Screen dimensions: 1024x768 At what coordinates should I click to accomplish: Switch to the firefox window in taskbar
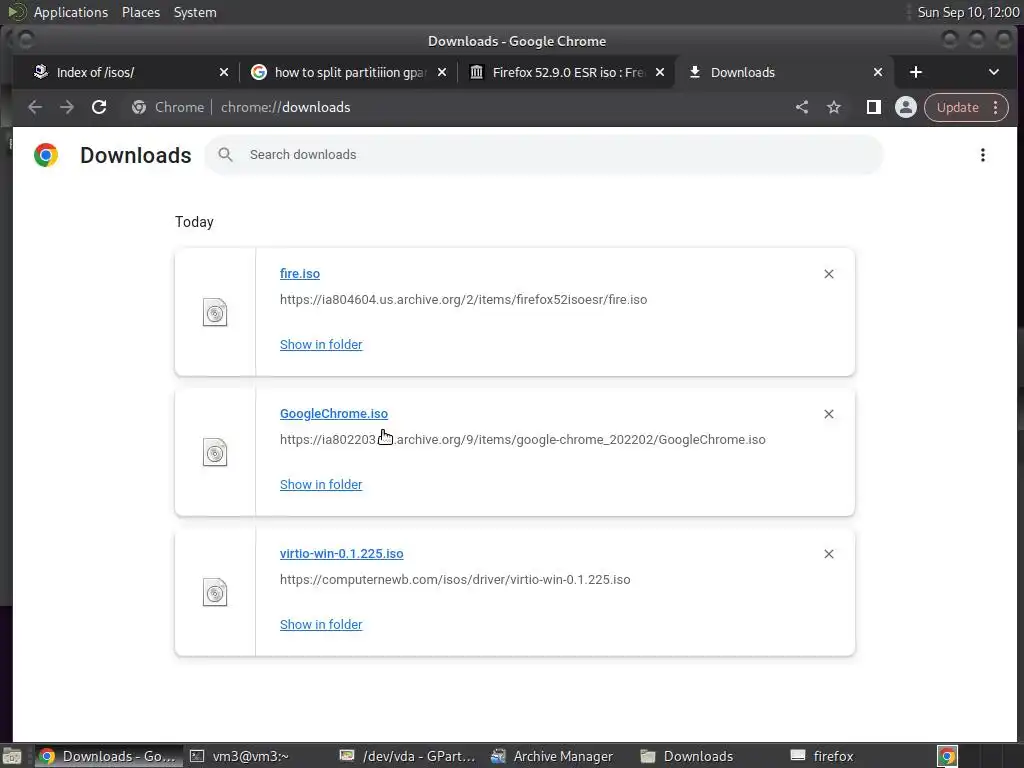pos(861,756)
